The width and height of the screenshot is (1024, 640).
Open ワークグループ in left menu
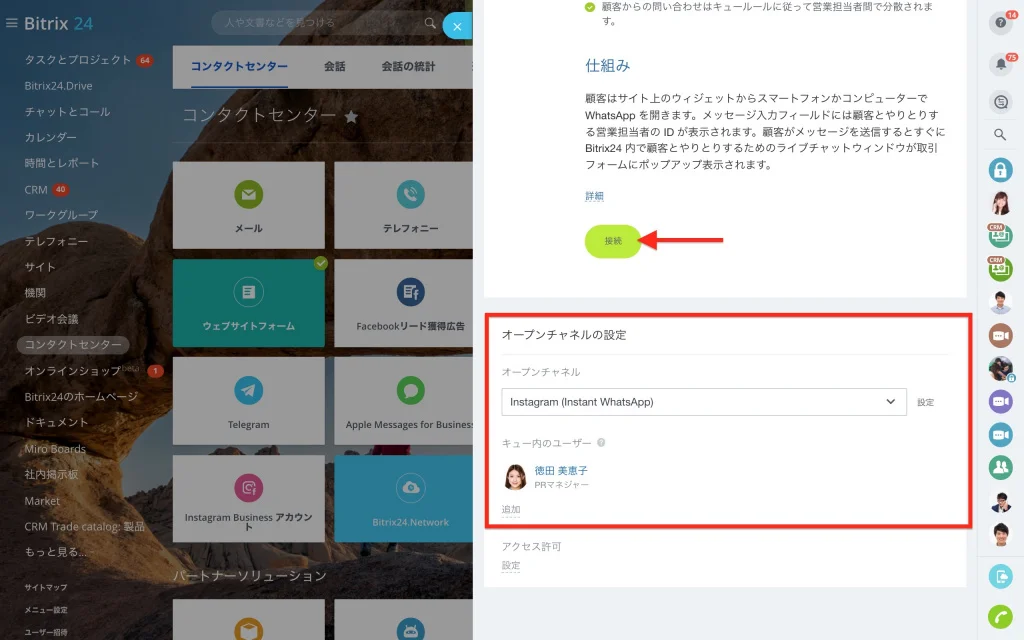[61, 215]
